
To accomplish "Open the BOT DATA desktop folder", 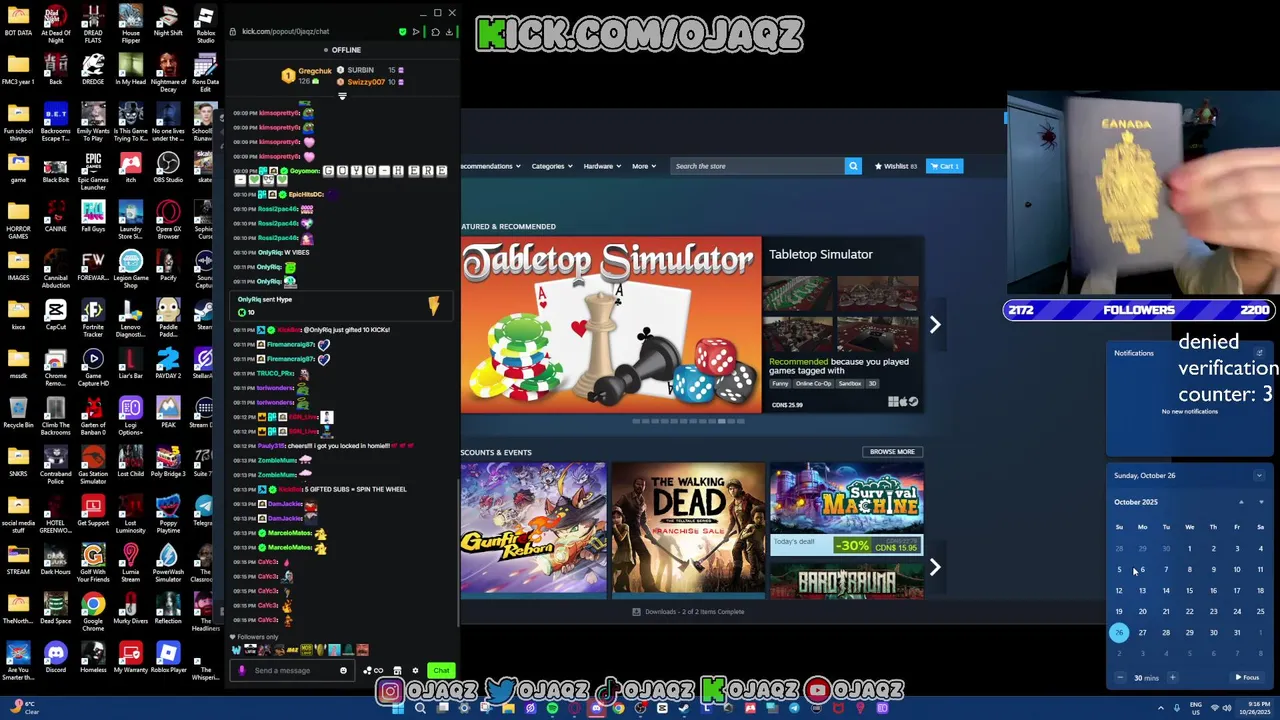I will point(18,21).
